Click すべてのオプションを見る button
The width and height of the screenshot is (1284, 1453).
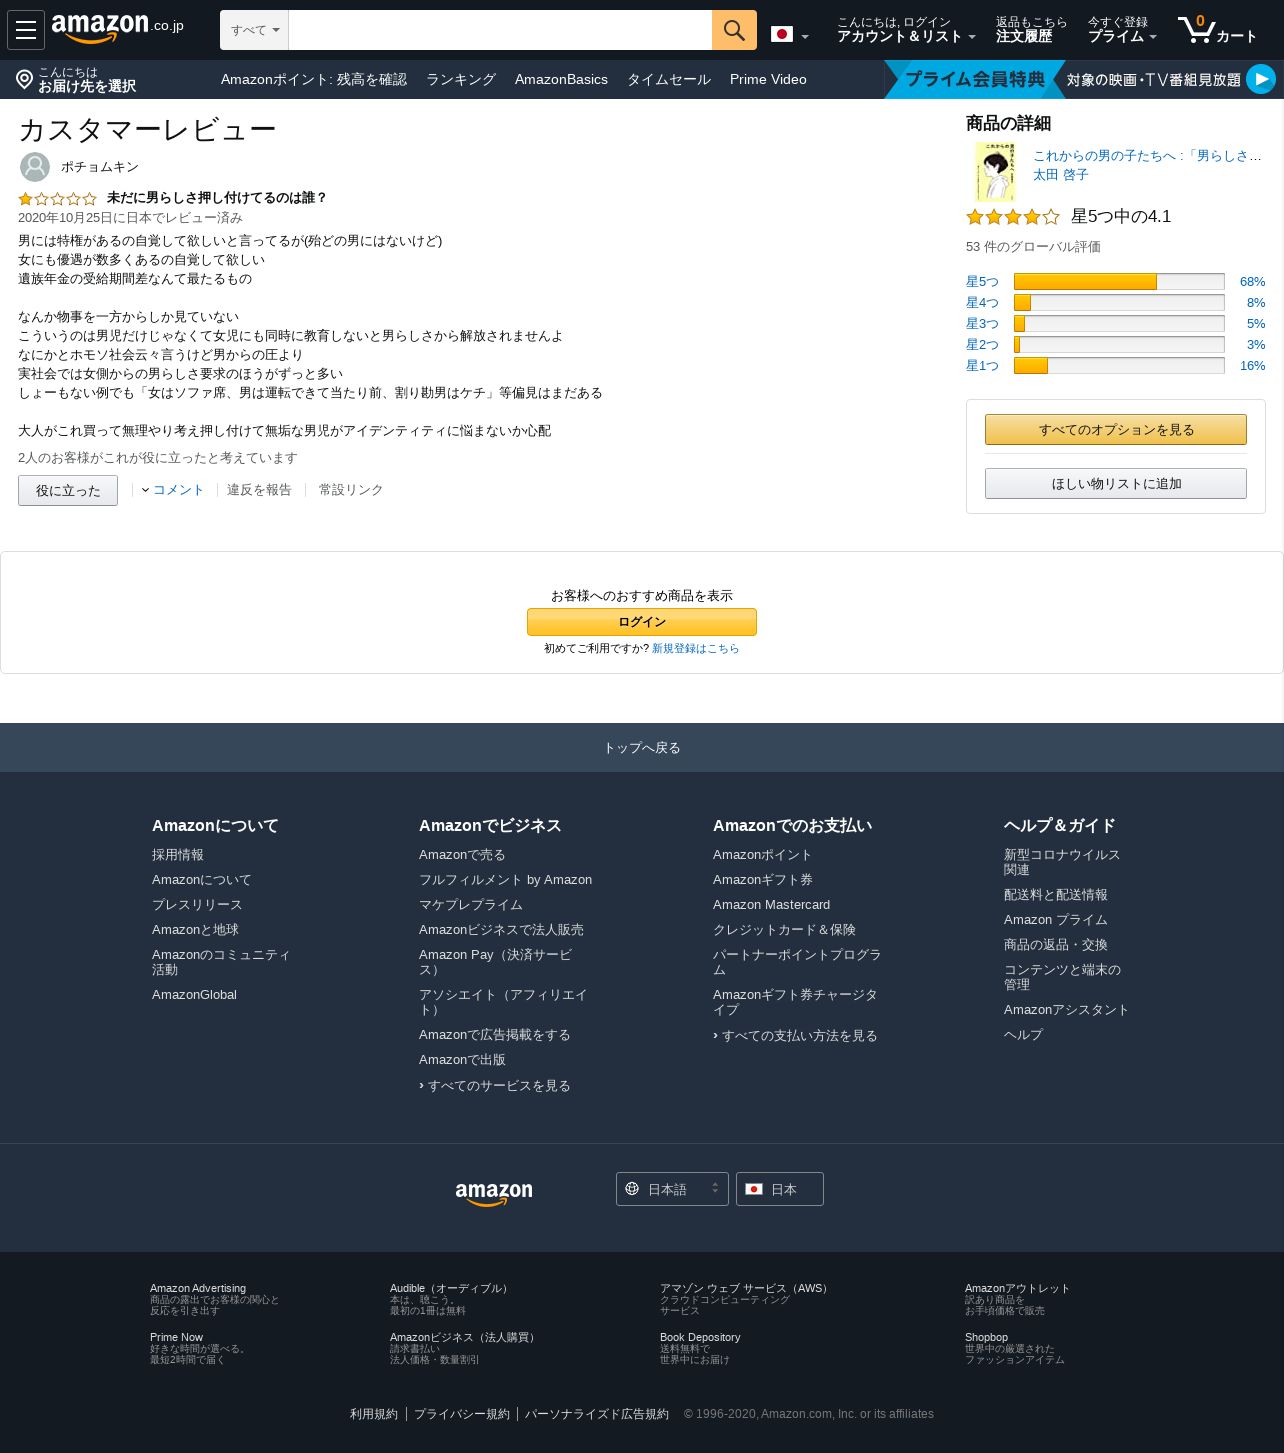pyautogui.click(x=1116, y=430)
